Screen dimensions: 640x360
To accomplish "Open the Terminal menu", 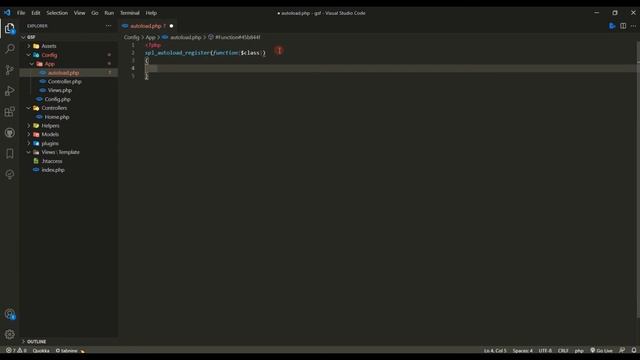I will (129, 13).
